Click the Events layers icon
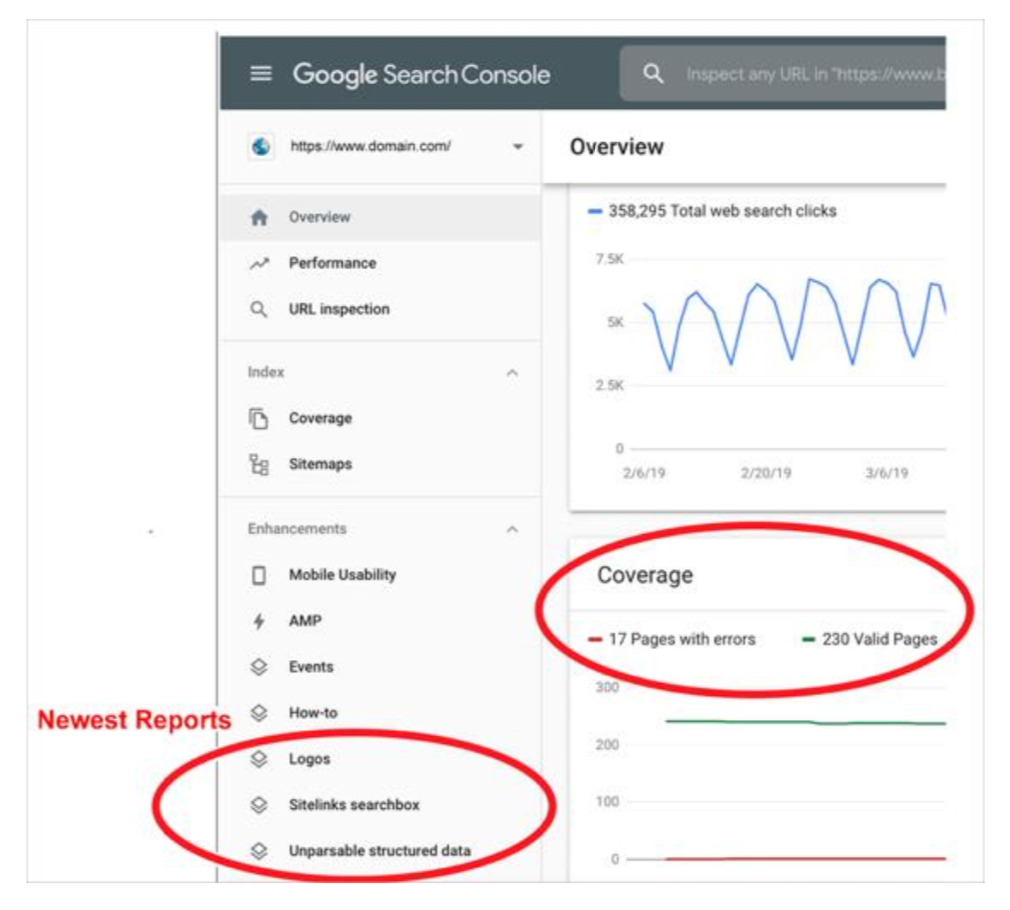The width and height of the screenshot is (1010, 910). [259, 667]
